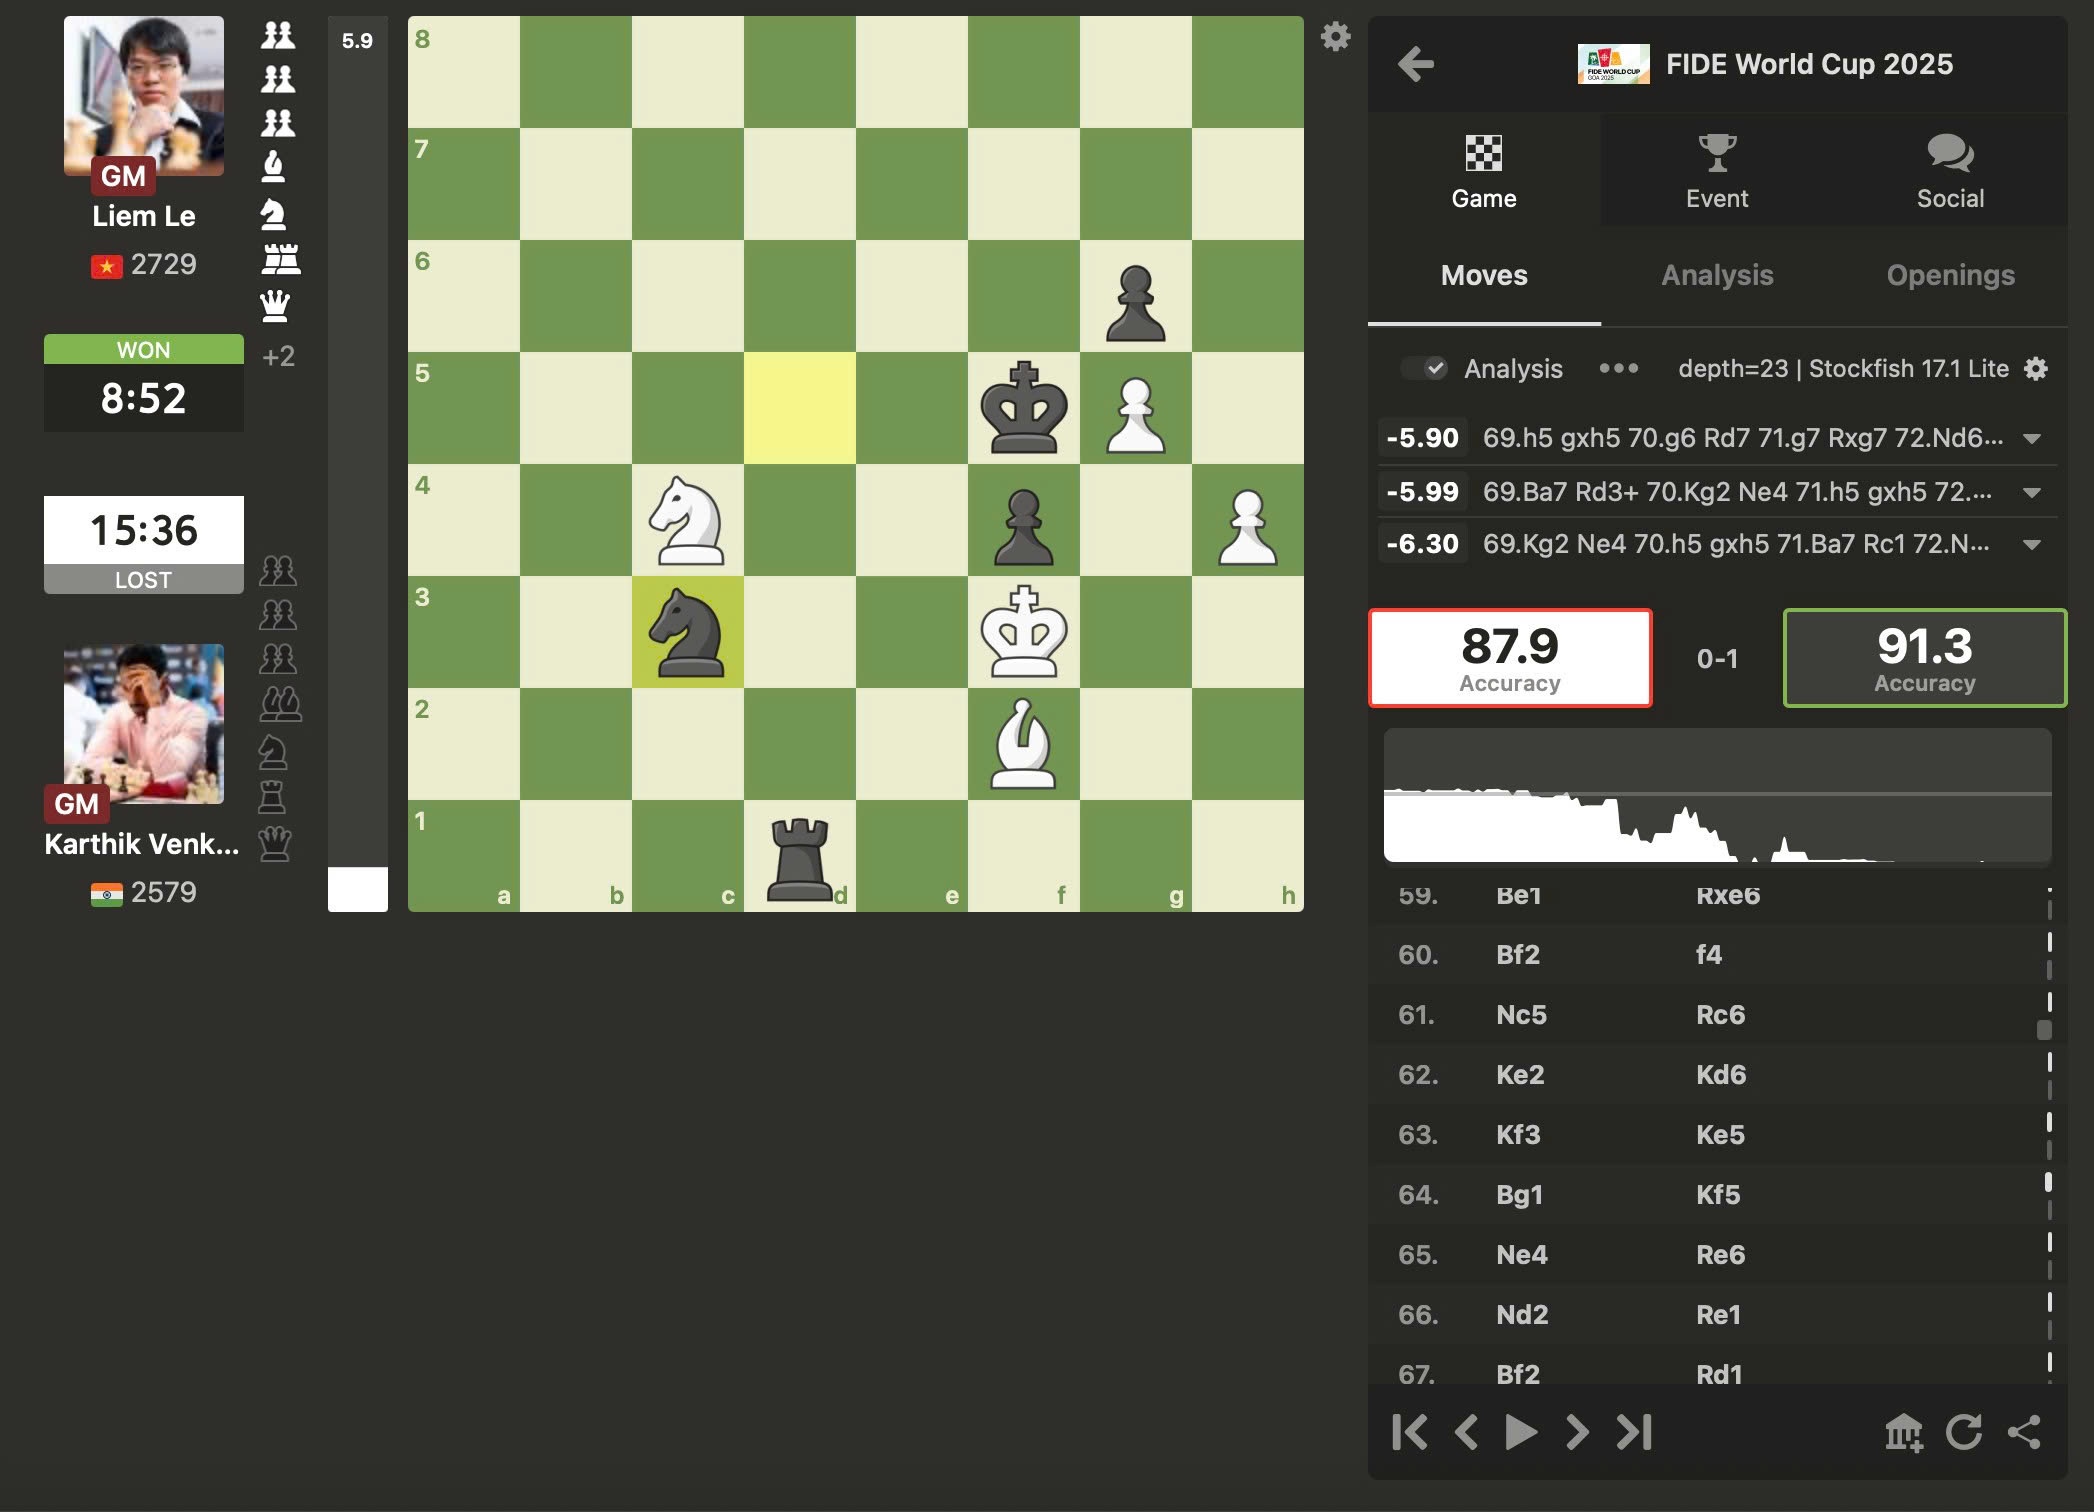Image resolution: width=2094 pixels, height=1512 pixels.
Task: Switch to the Openings tab
Action: (1949, 276)
